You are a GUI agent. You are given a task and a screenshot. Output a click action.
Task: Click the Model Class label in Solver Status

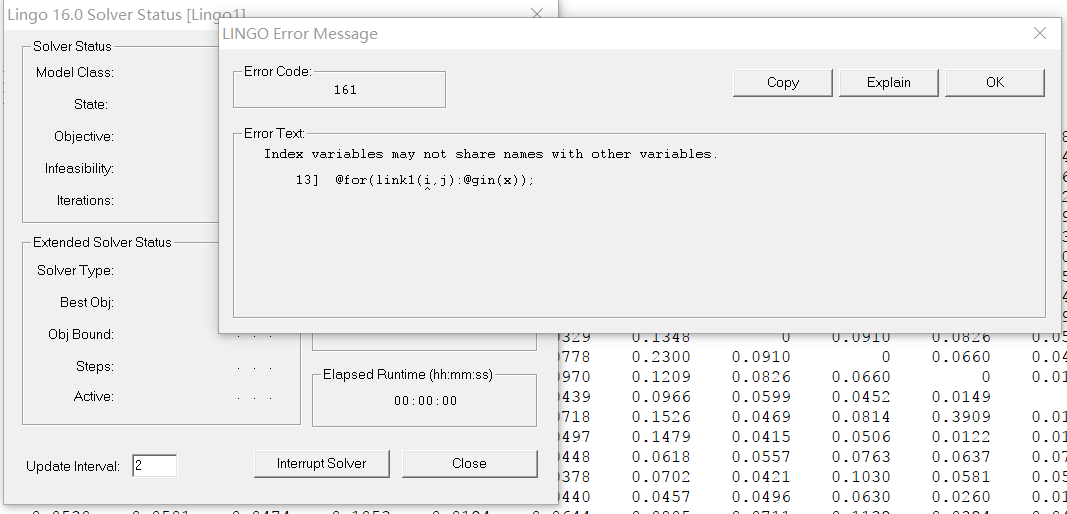click(75, 72)
